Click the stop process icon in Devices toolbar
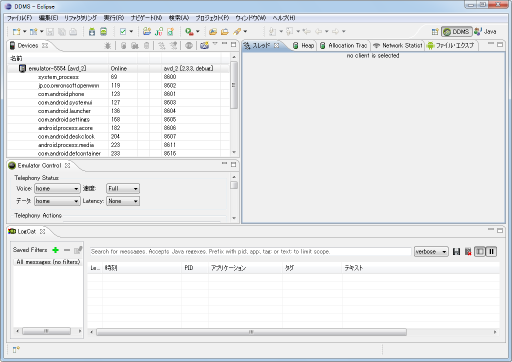The width and height of the screenshot is (512, 362). (x=189, y=46)
